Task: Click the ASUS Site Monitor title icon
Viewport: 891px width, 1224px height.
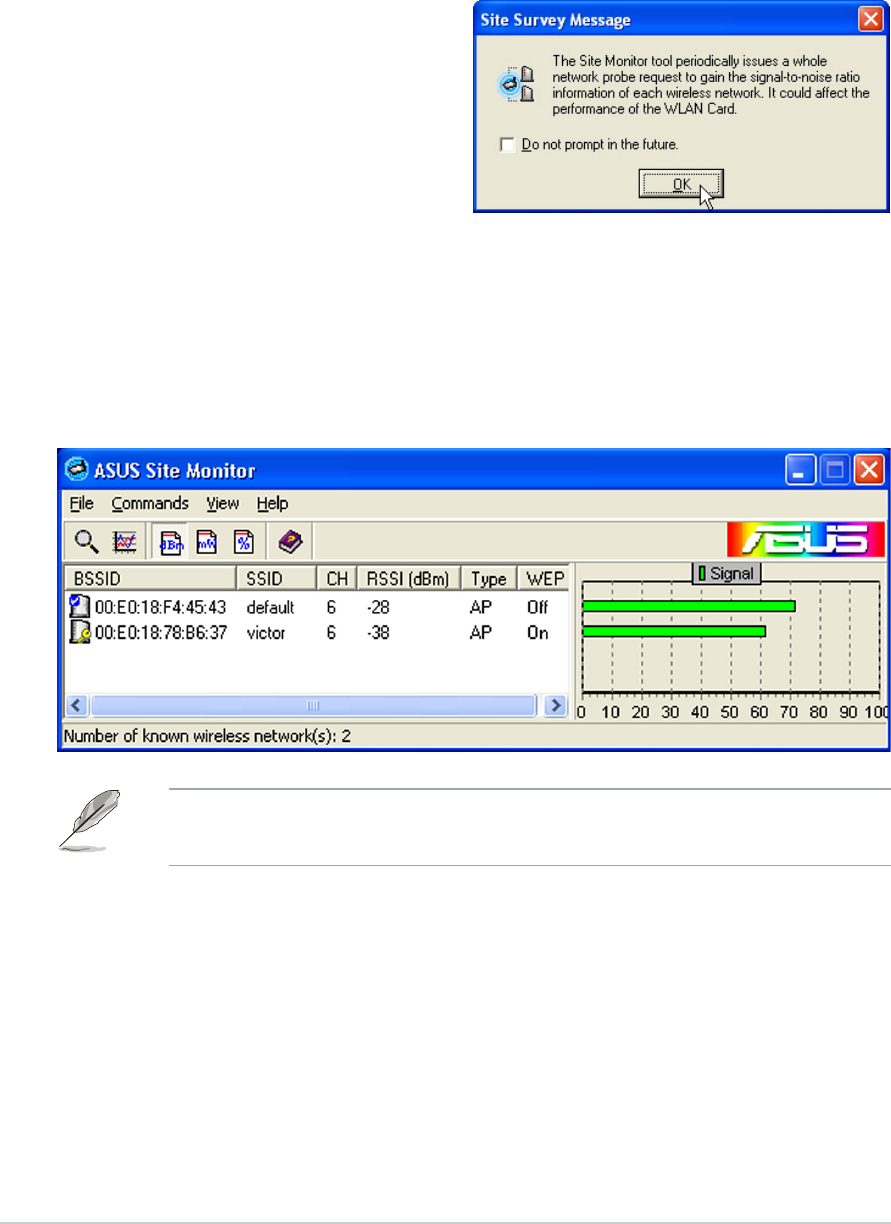Action: tap(76, 469)
